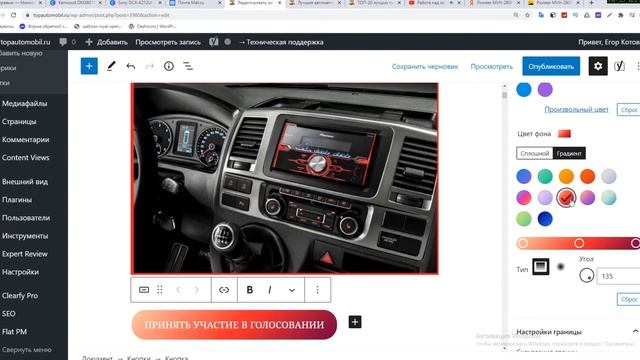Click the middle gradient bar control point

pos(579,243)
